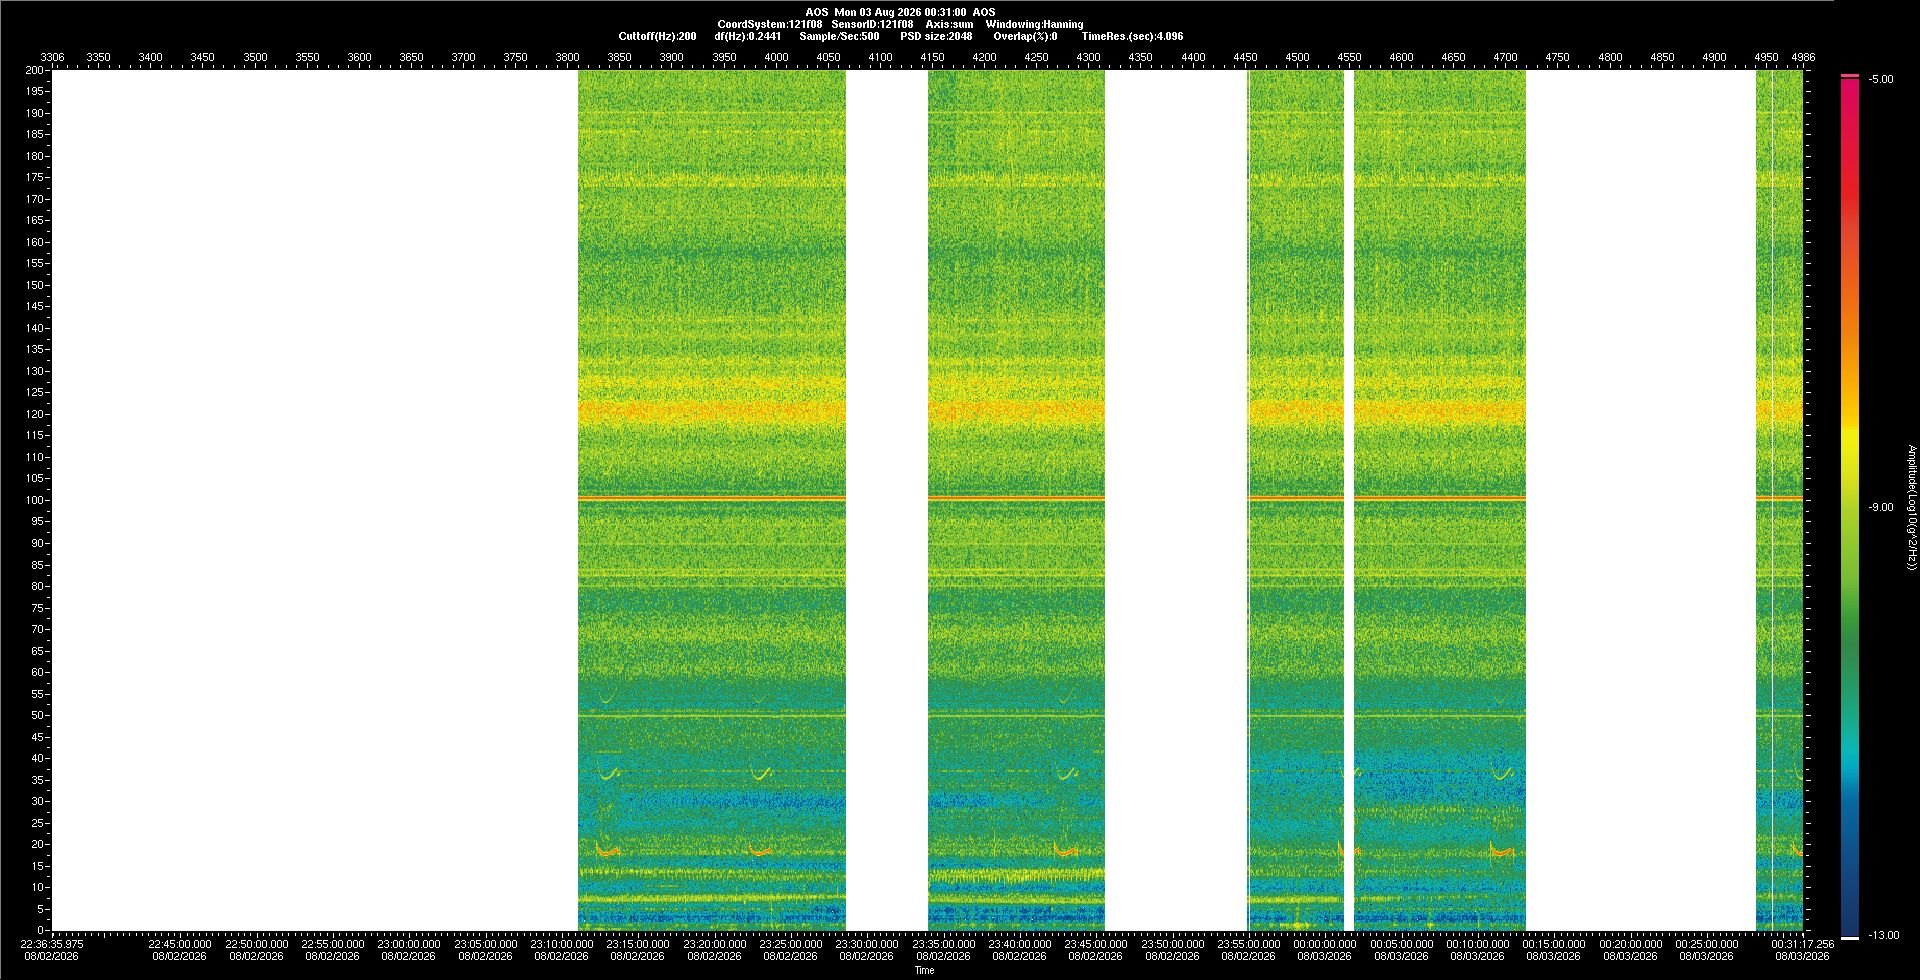The height and width of the screenshot is (980, 1920).
Task: Select the "23:10:00.000" time axis label
Action: click(x=562, y=943)
